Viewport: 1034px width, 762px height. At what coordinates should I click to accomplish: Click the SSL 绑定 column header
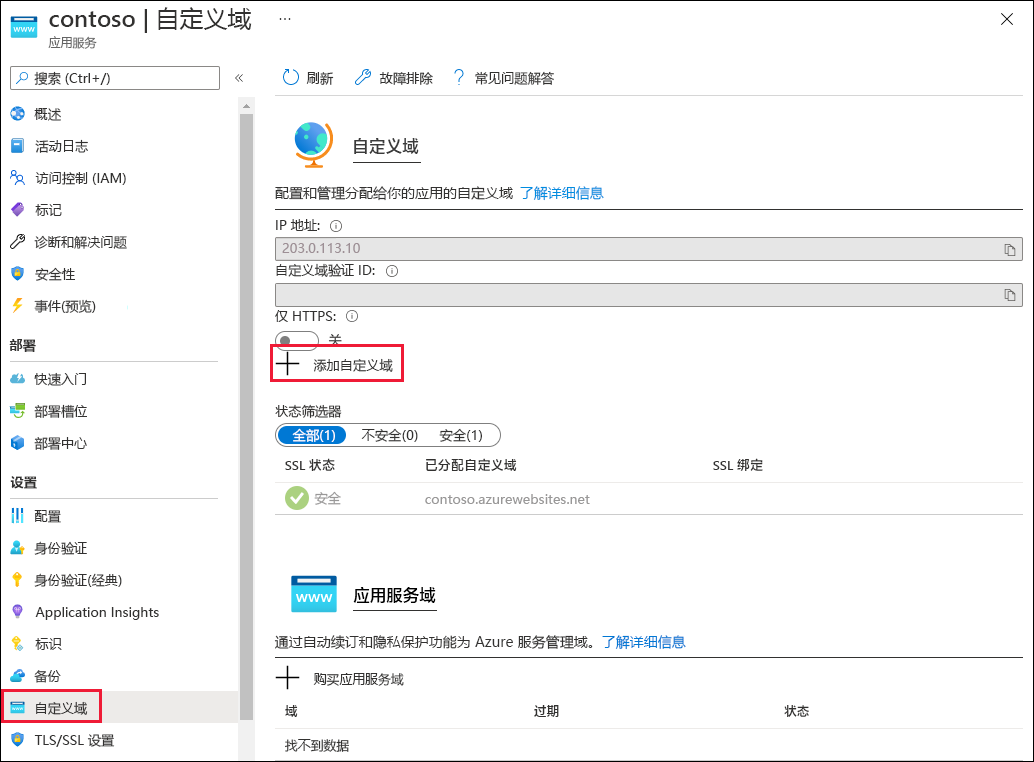[737, 465]
